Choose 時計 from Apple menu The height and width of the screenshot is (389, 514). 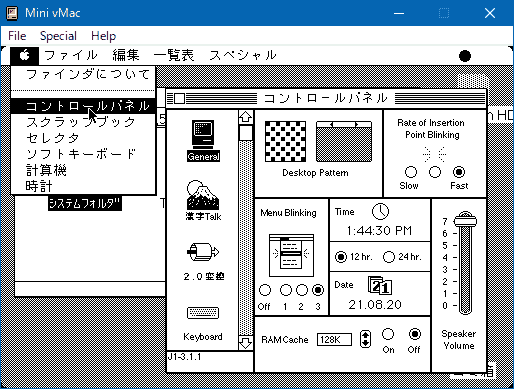tap(83, 186)
